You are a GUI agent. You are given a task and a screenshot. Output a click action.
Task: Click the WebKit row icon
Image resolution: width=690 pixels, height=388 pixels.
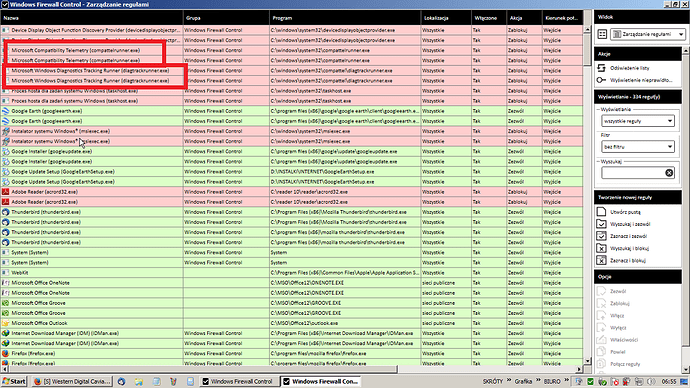[x=5, y=273]
